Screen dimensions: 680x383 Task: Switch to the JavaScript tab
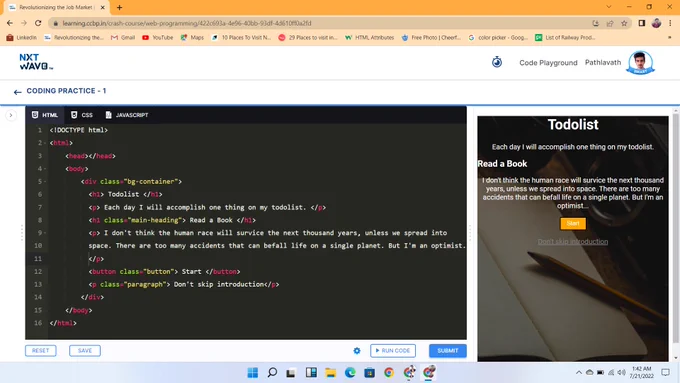(x=127, y=115)
